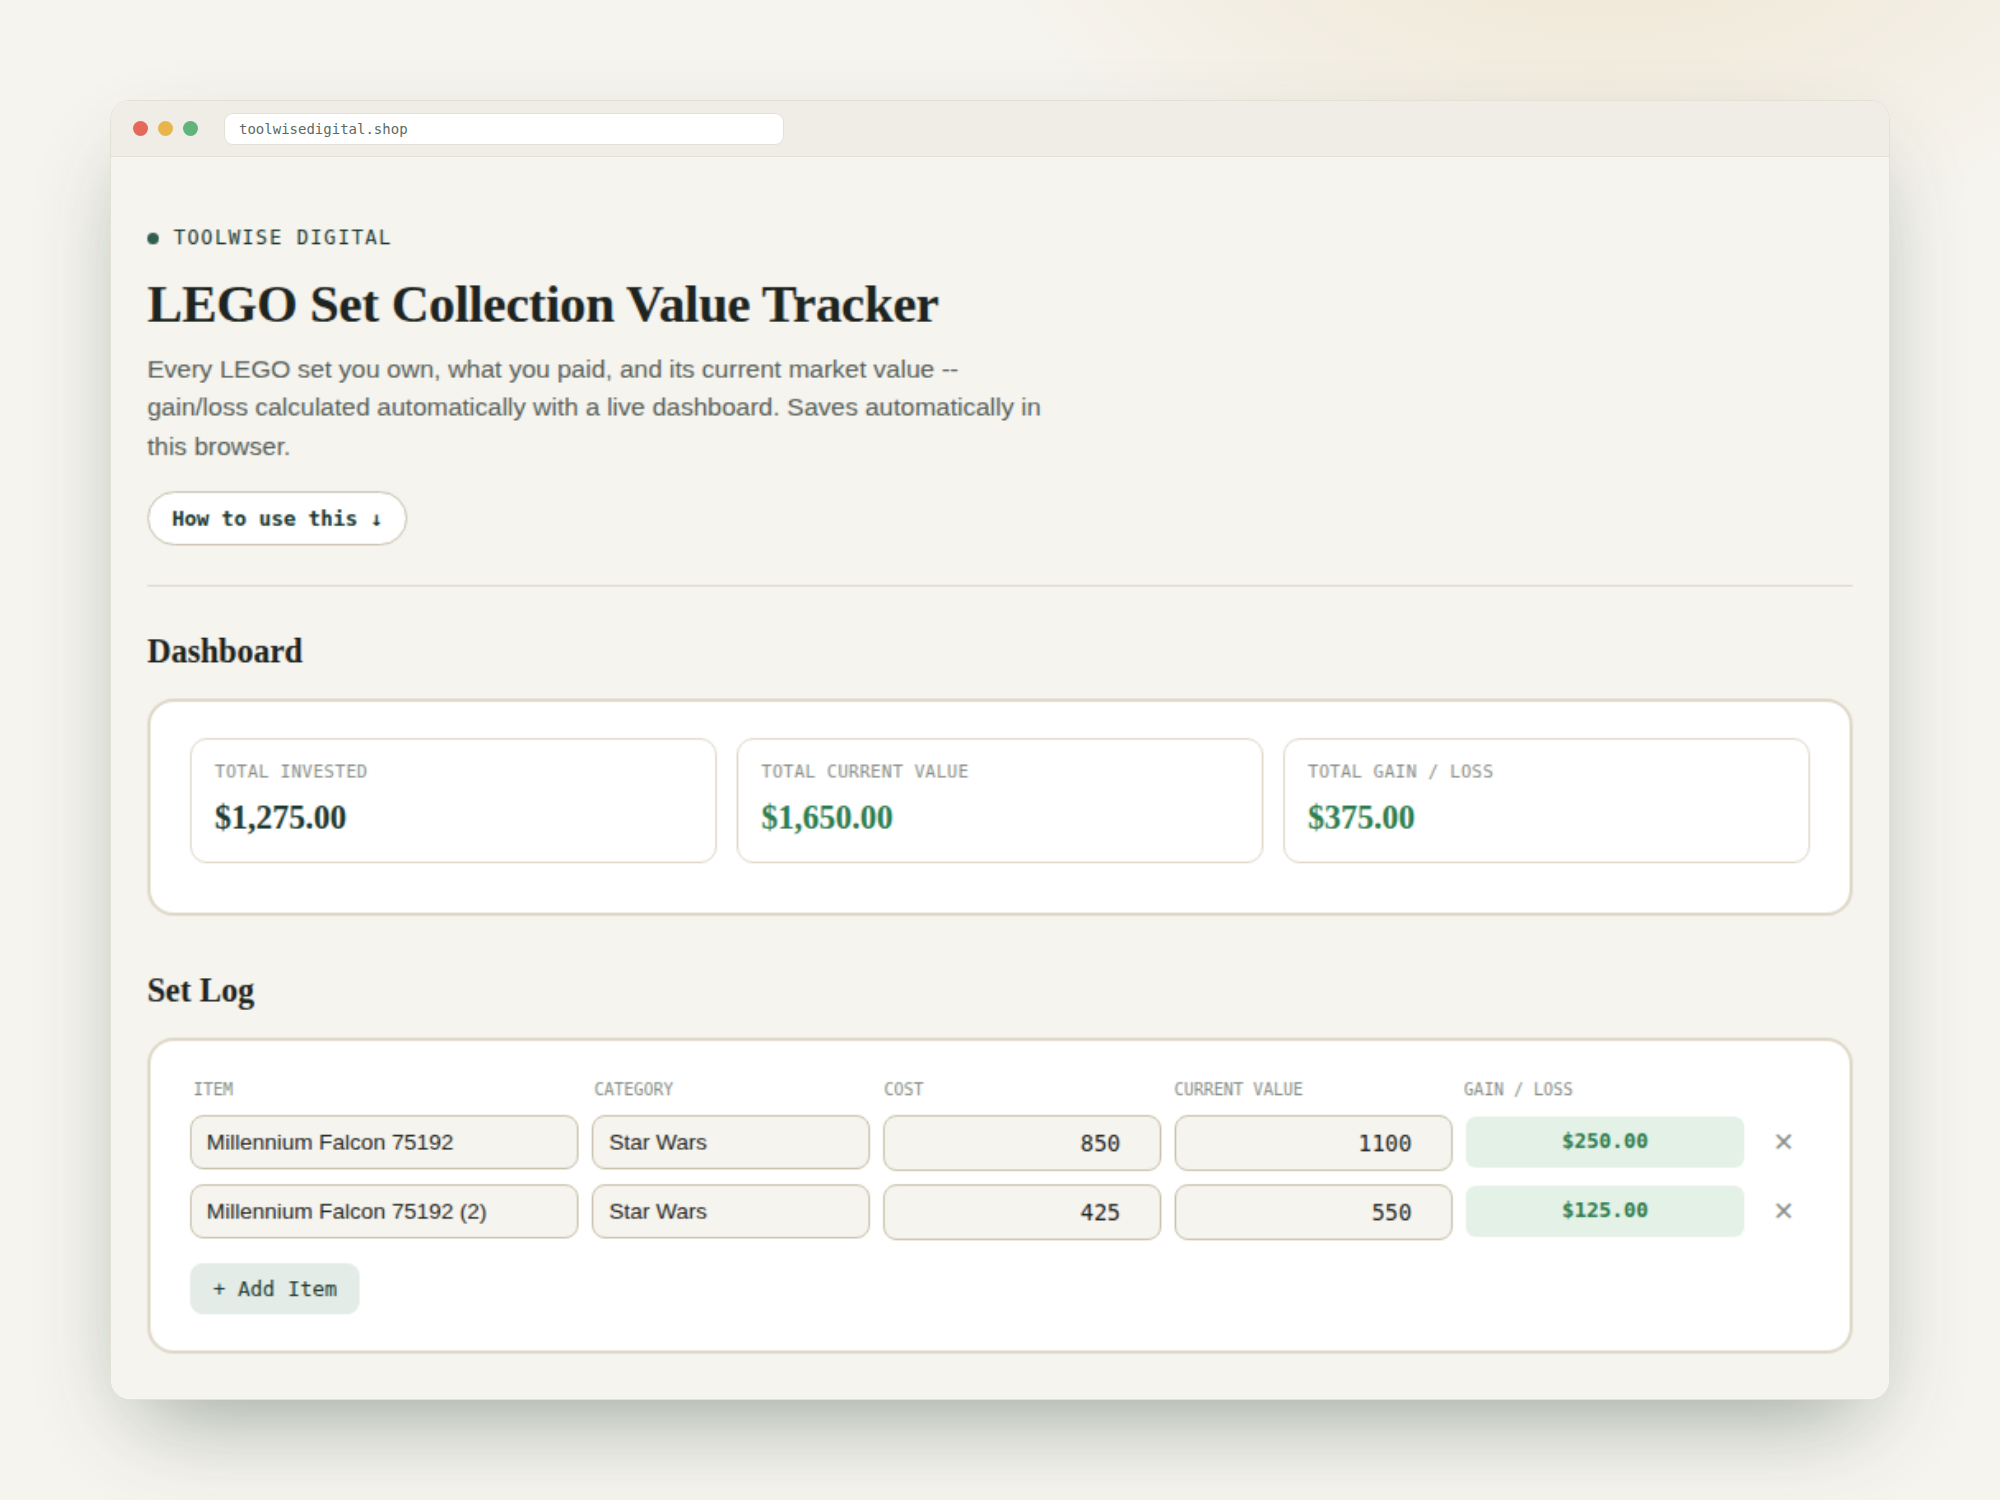Image resolution: width=2000 pixels, height=1500 pixels.
Task: Click the Total Gain / Loss $375.00 card
Action: pos(1546,800)
